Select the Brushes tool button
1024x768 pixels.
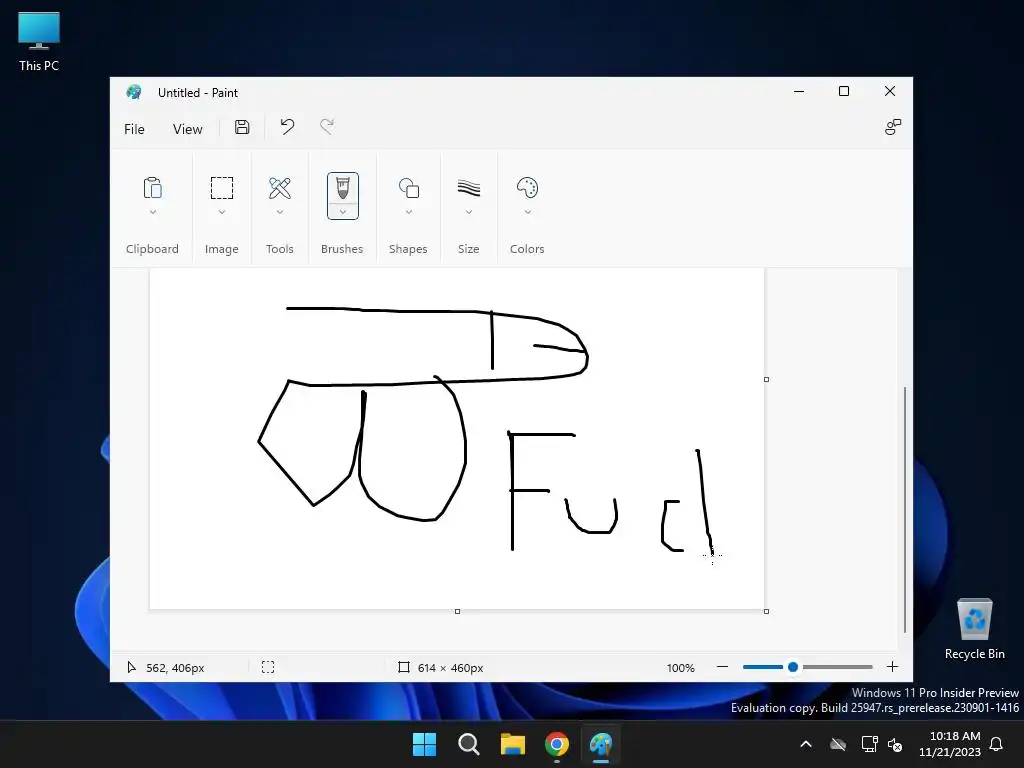point(343,188)
